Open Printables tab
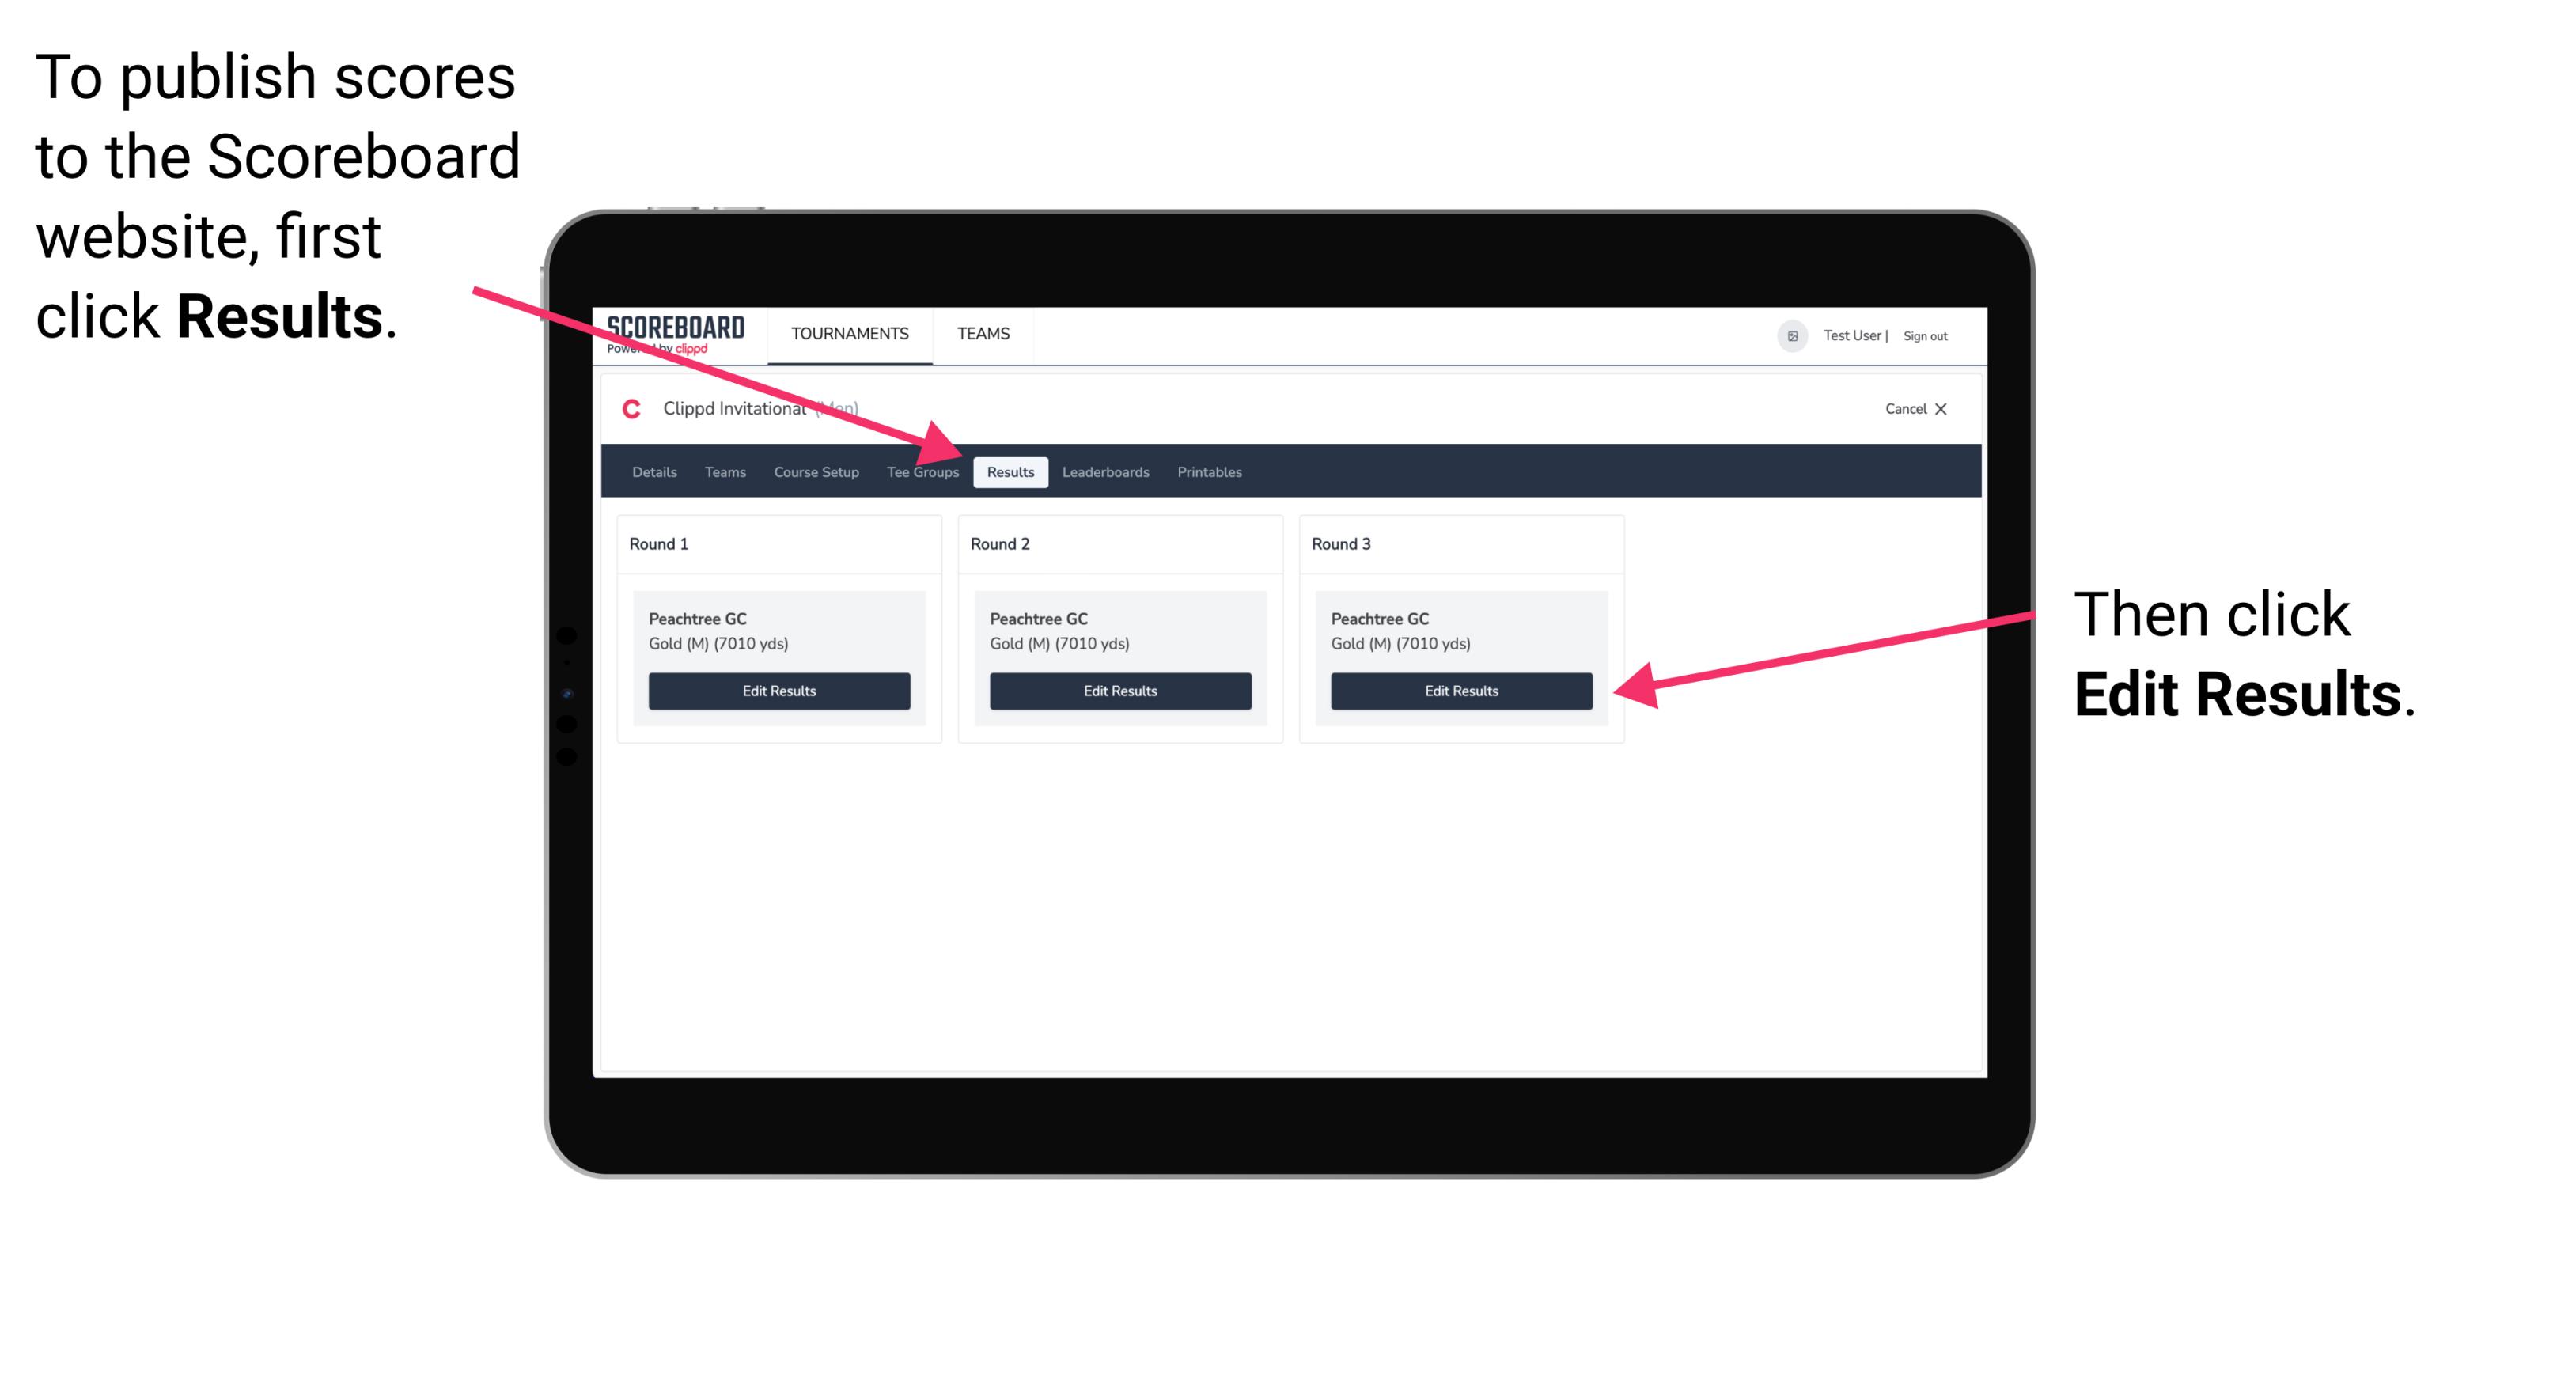The height and width of the screenshot is (1386, 2576). [1209, 471]
